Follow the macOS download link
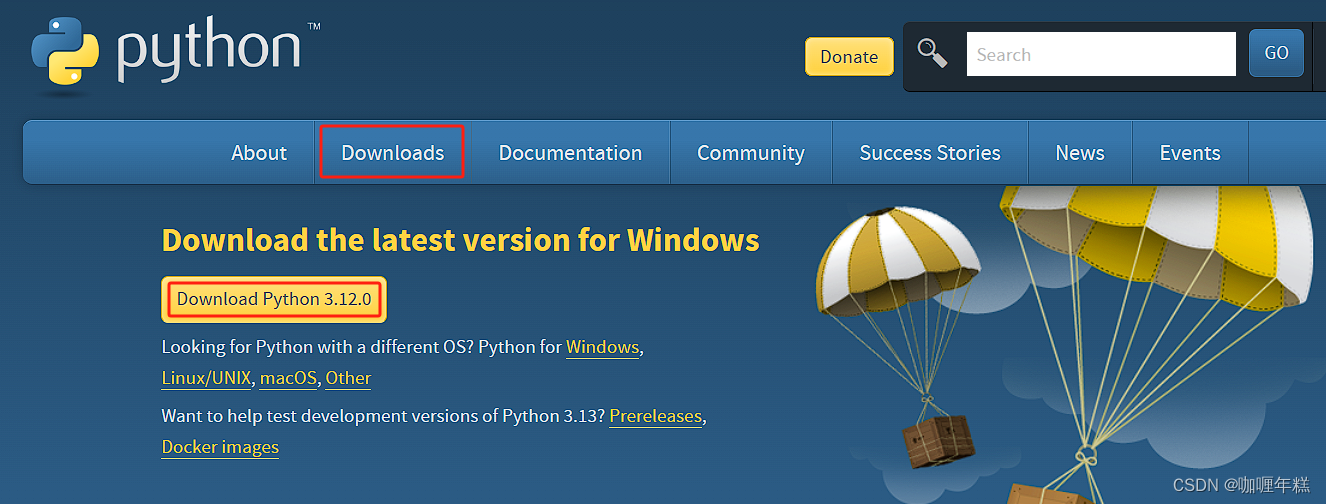Viewport: 1326px width, 504px height. (x=289, y=378)
